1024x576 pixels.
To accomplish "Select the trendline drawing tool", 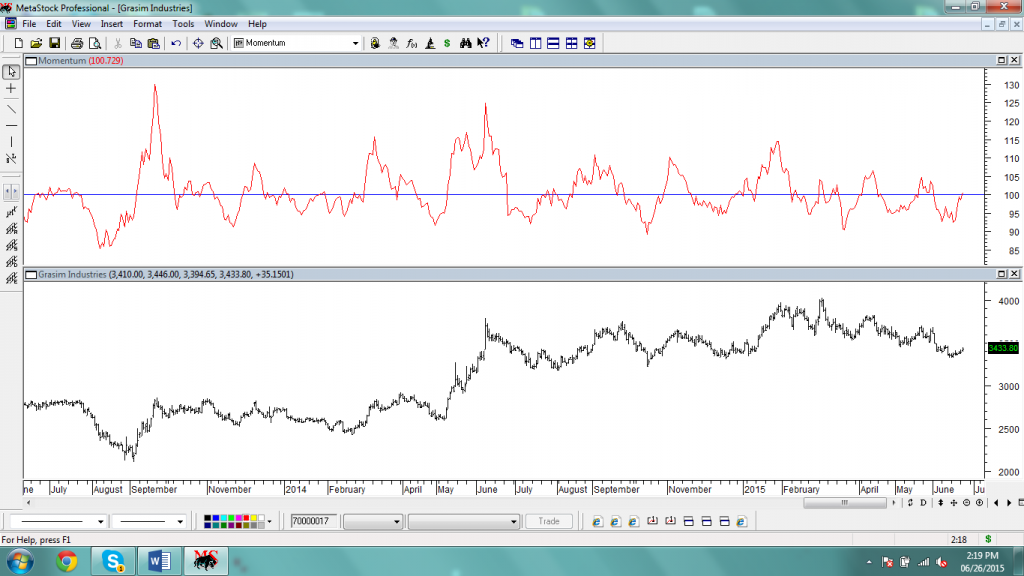I will point(11,108).
